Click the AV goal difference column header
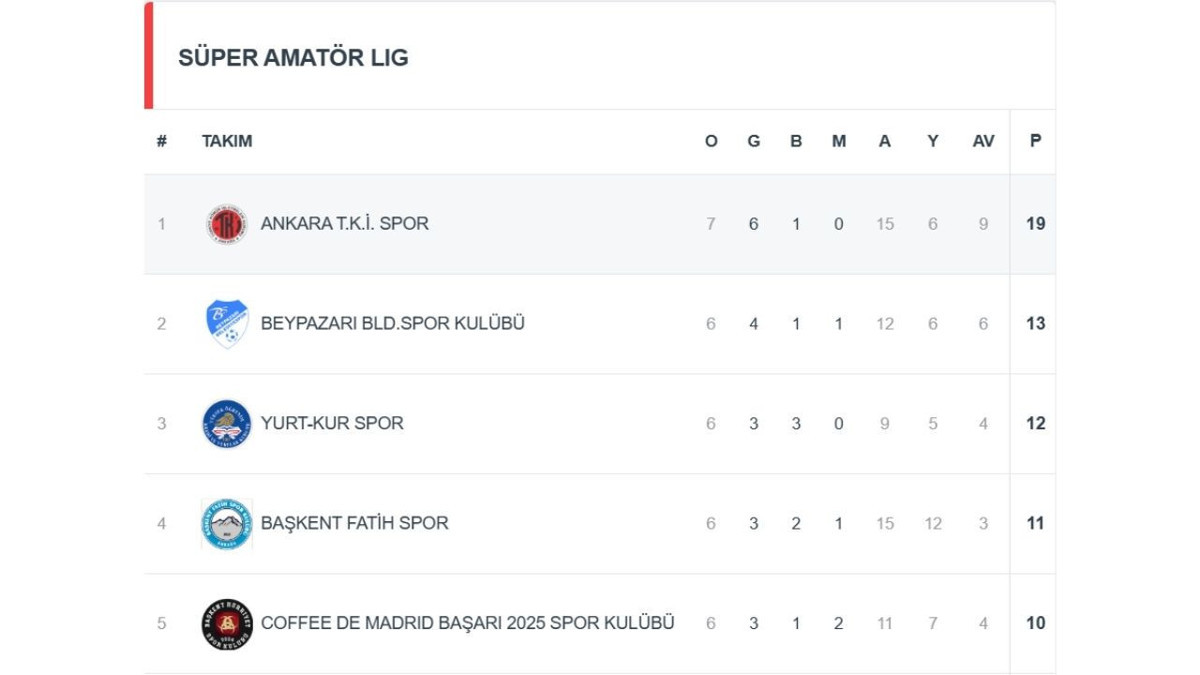 983,142
